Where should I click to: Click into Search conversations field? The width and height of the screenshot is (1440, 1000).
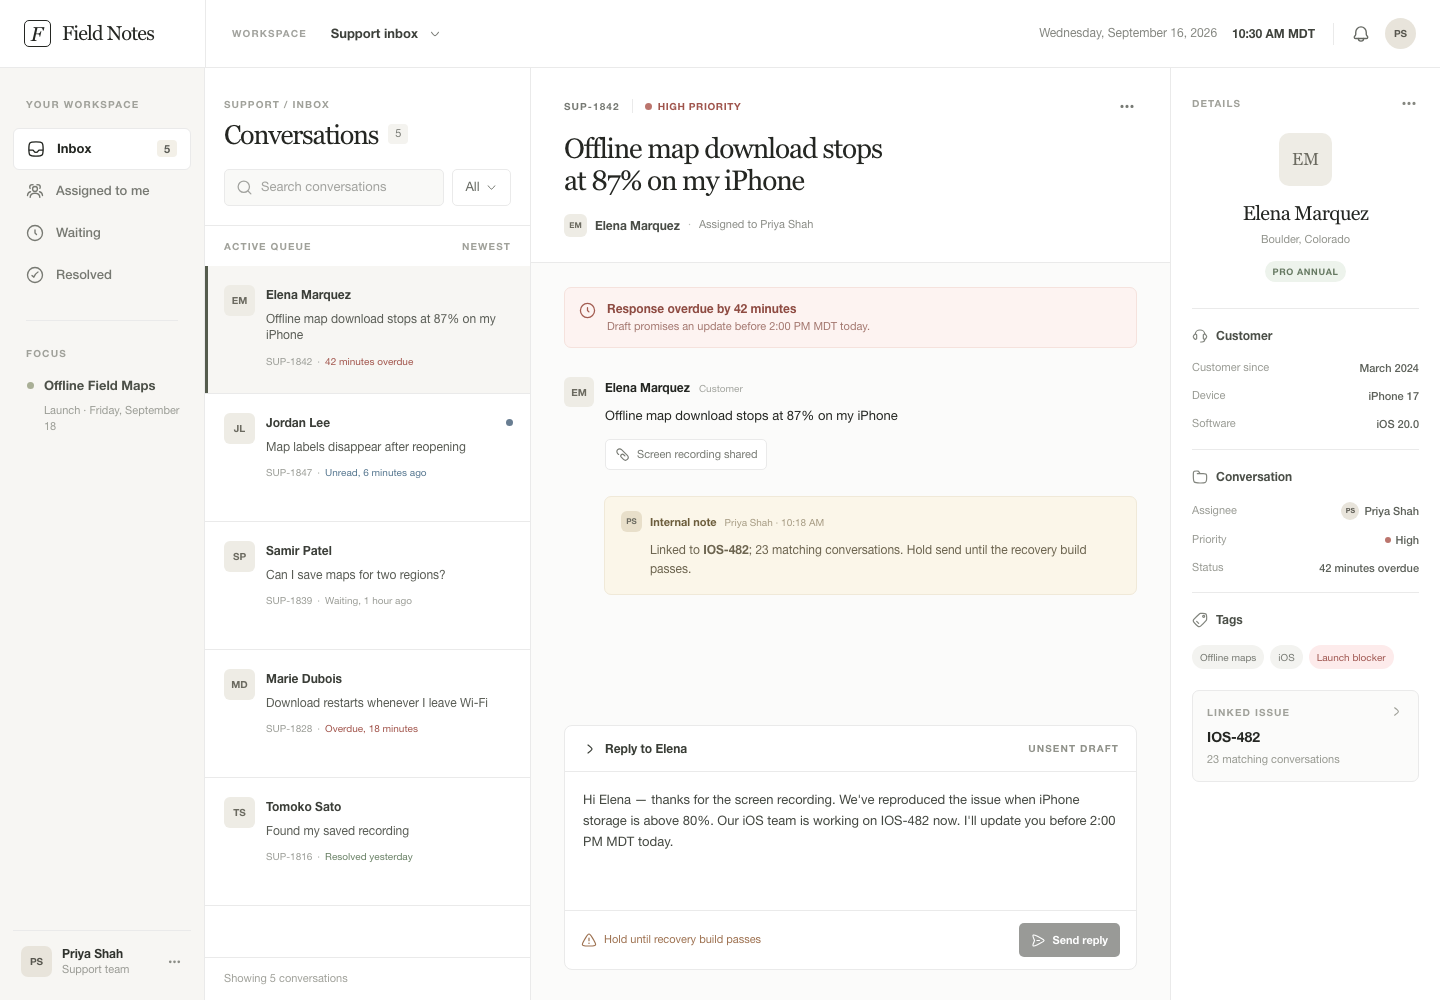click(x=334, y=187)
